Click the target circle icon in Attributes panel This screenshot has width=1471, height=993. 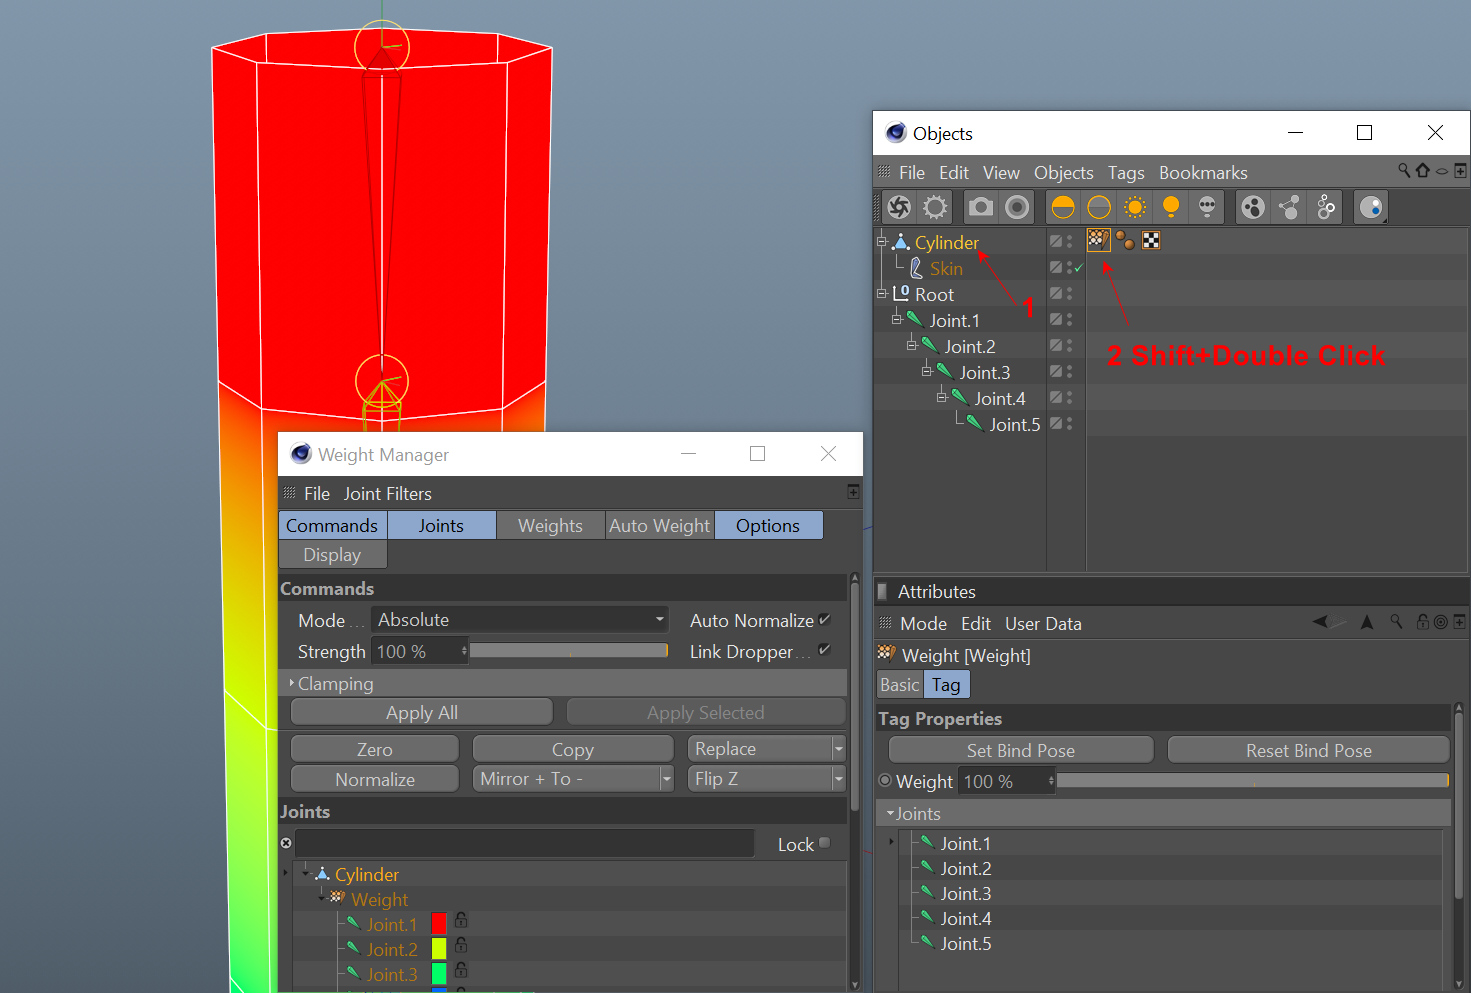point(1441,622)
